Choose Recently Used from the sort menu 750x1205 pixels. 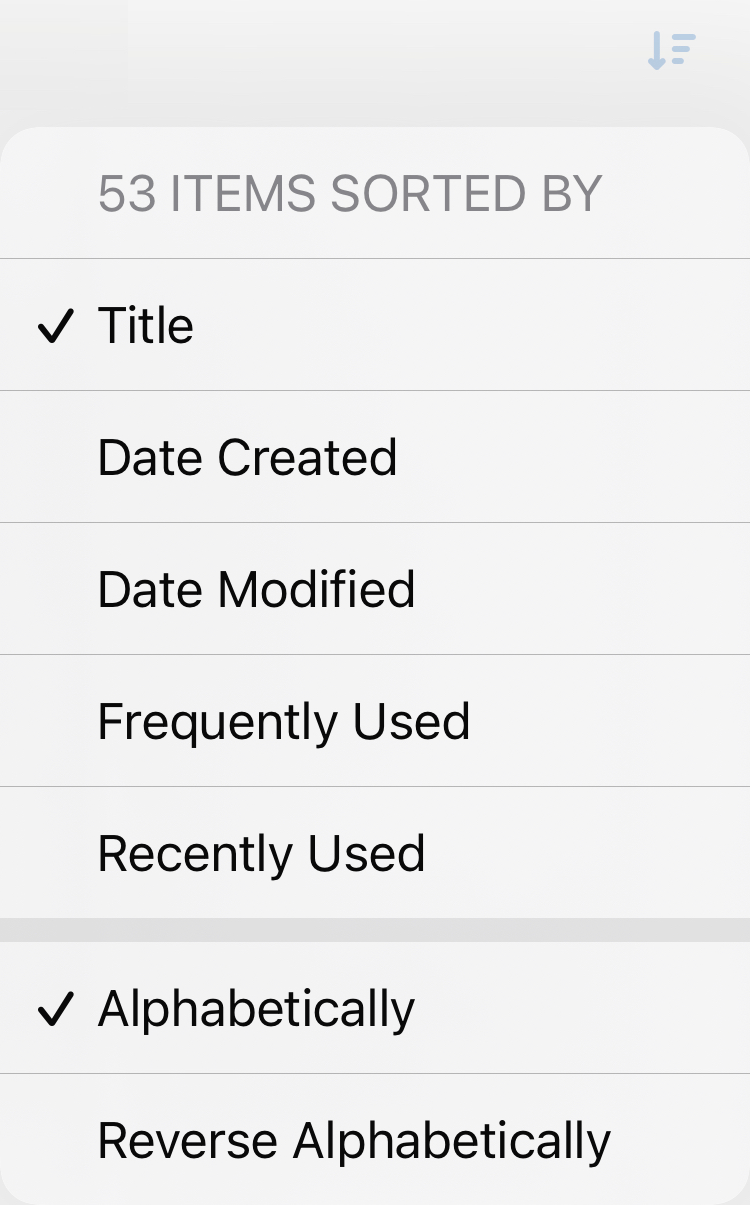261,852
